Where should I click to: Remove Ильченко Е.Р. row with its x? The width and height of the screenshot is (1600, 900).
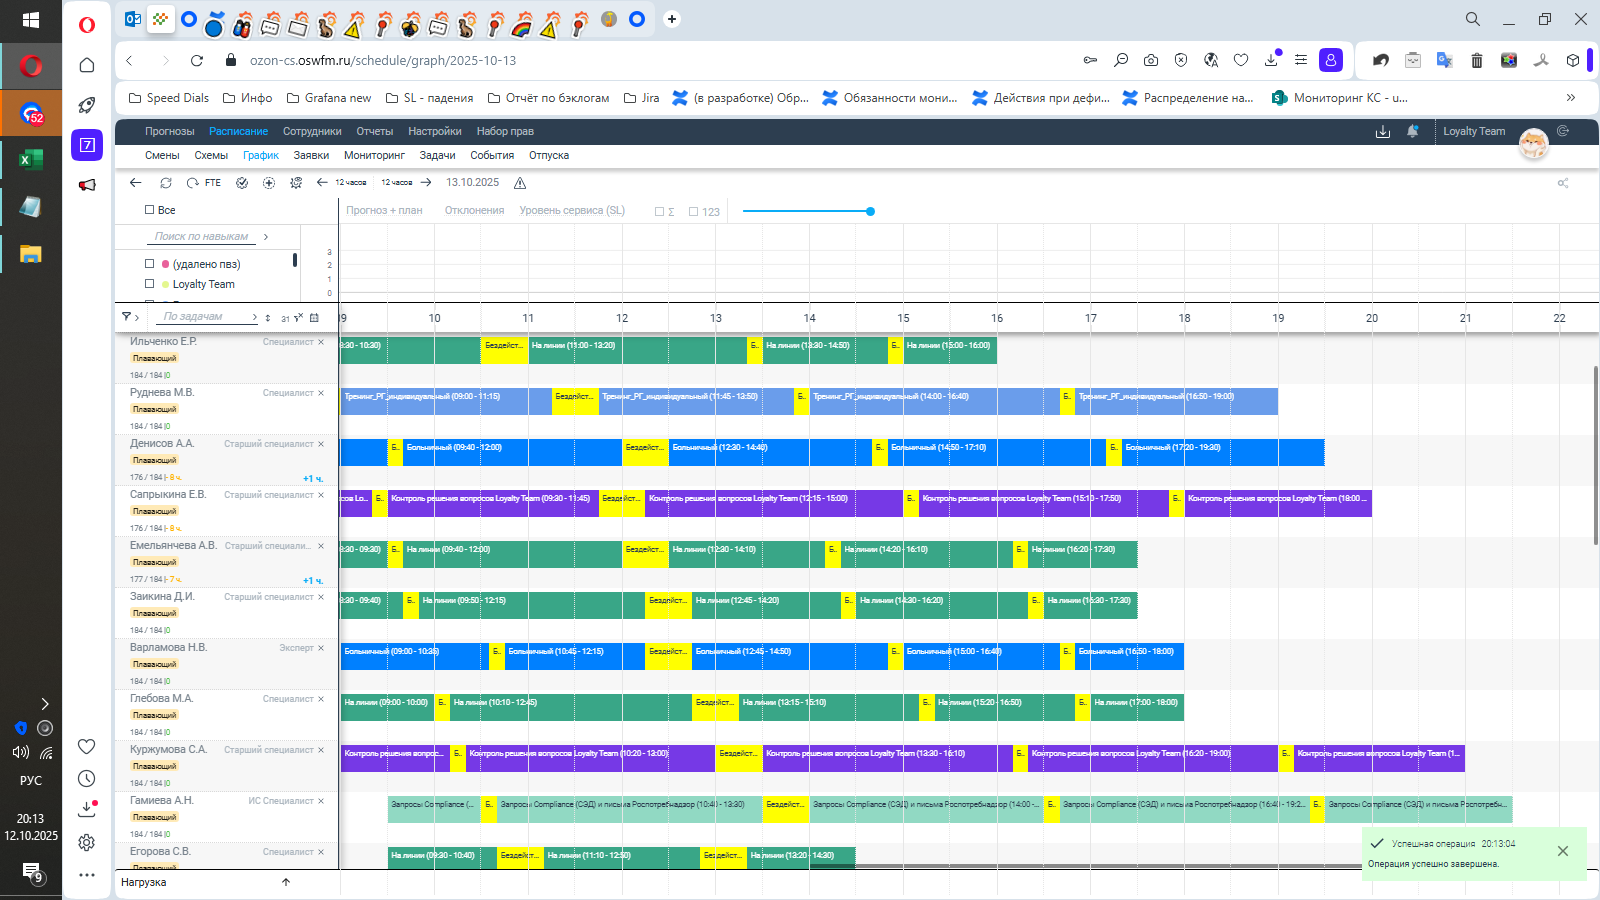click(321, 342)
